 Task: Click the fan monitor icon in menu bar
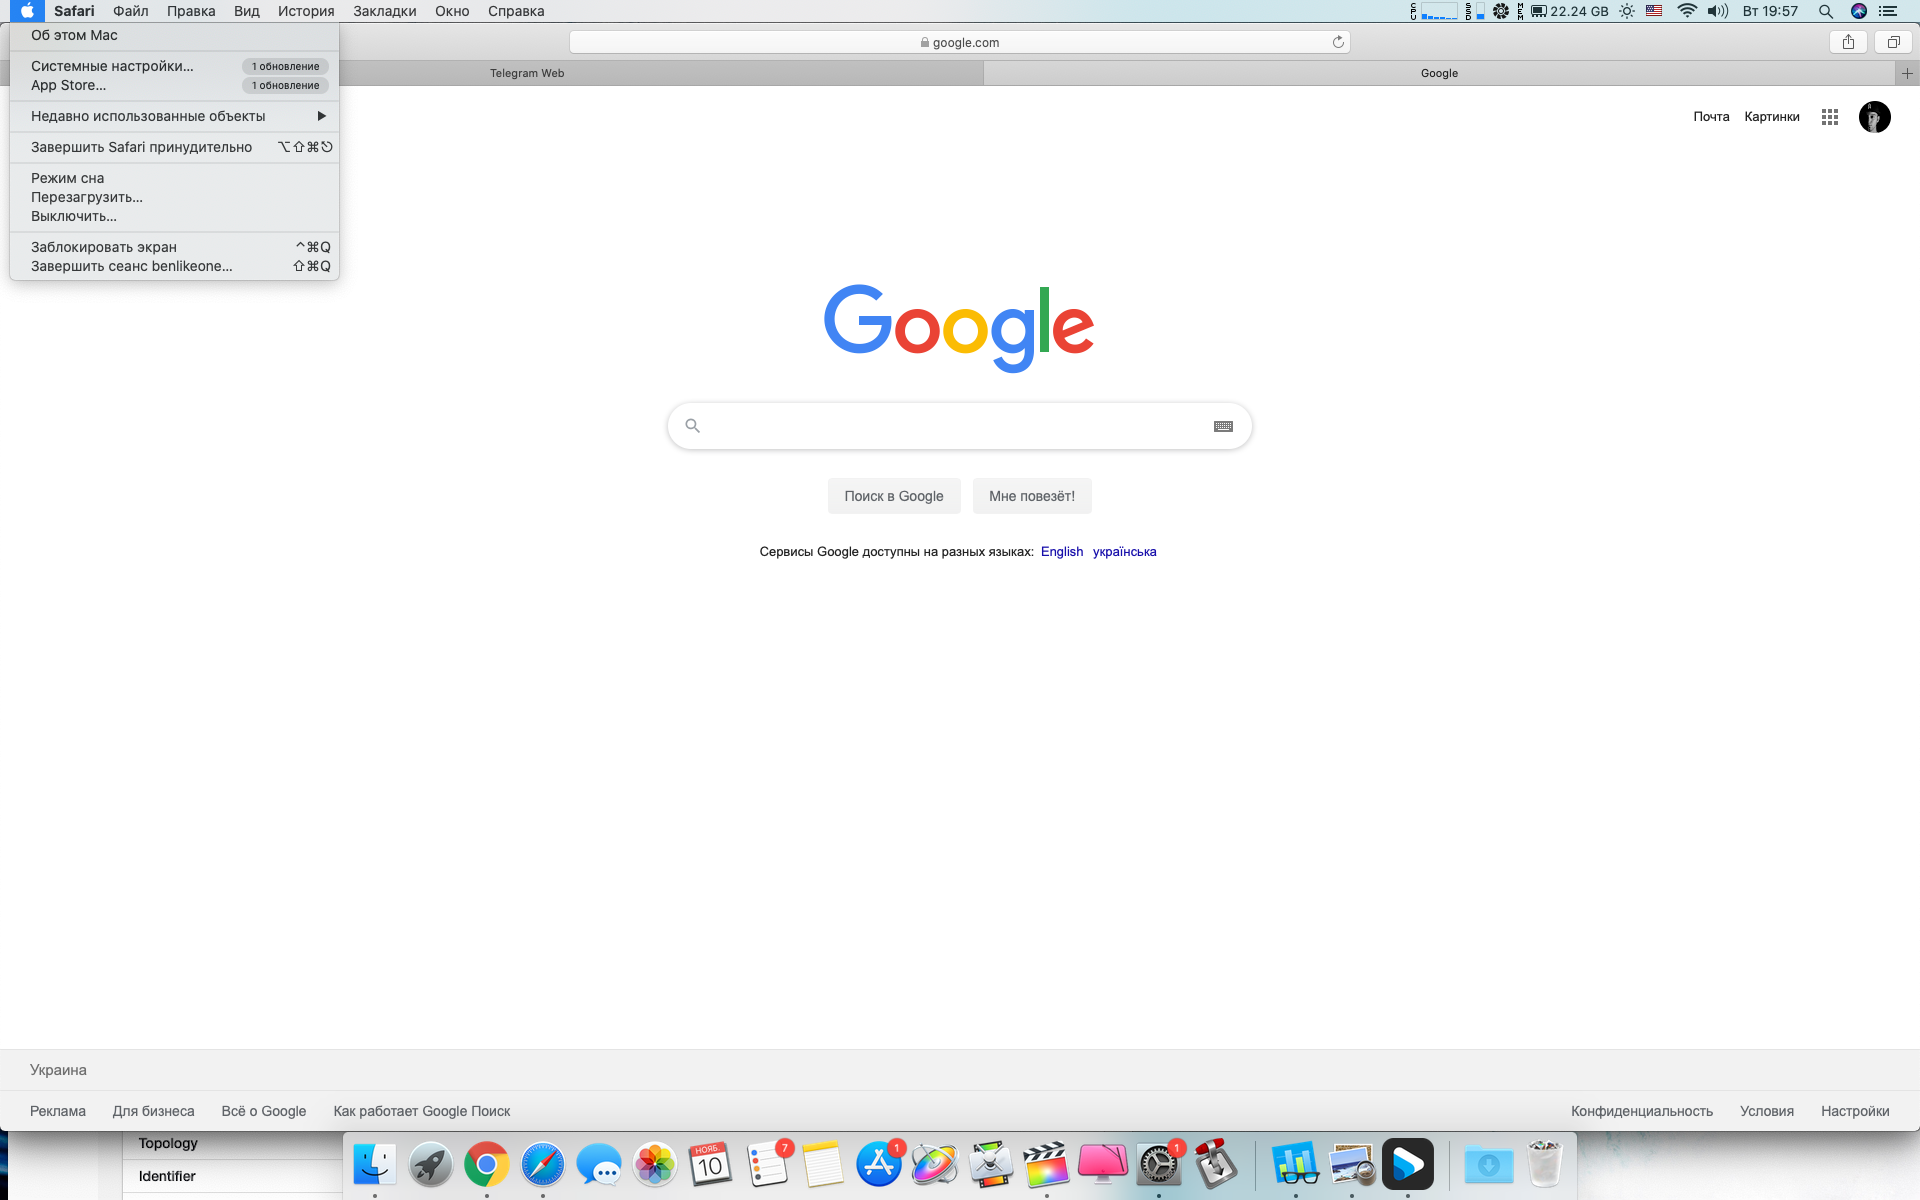pyautogui.click(x=1501, y=11)
